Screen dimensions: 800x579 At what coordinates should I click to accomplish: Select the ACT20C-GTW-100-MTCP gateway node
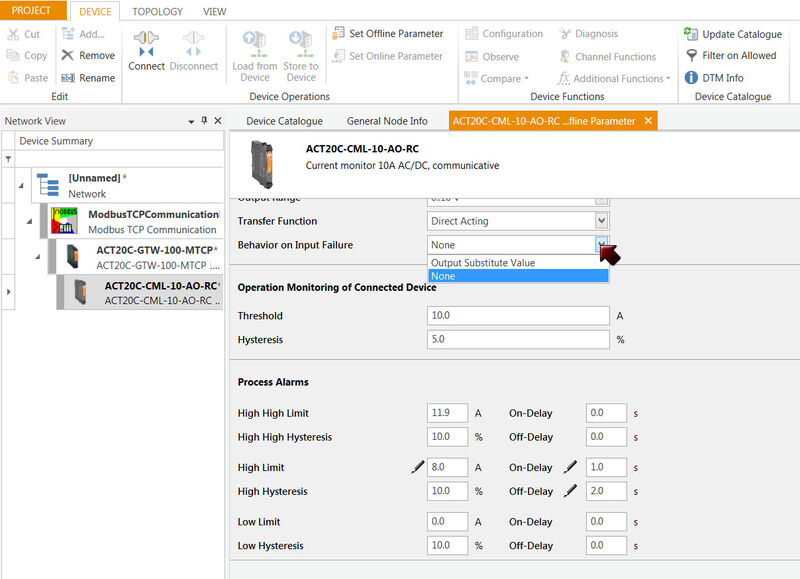pyautogui.click(x=155, y=257)
